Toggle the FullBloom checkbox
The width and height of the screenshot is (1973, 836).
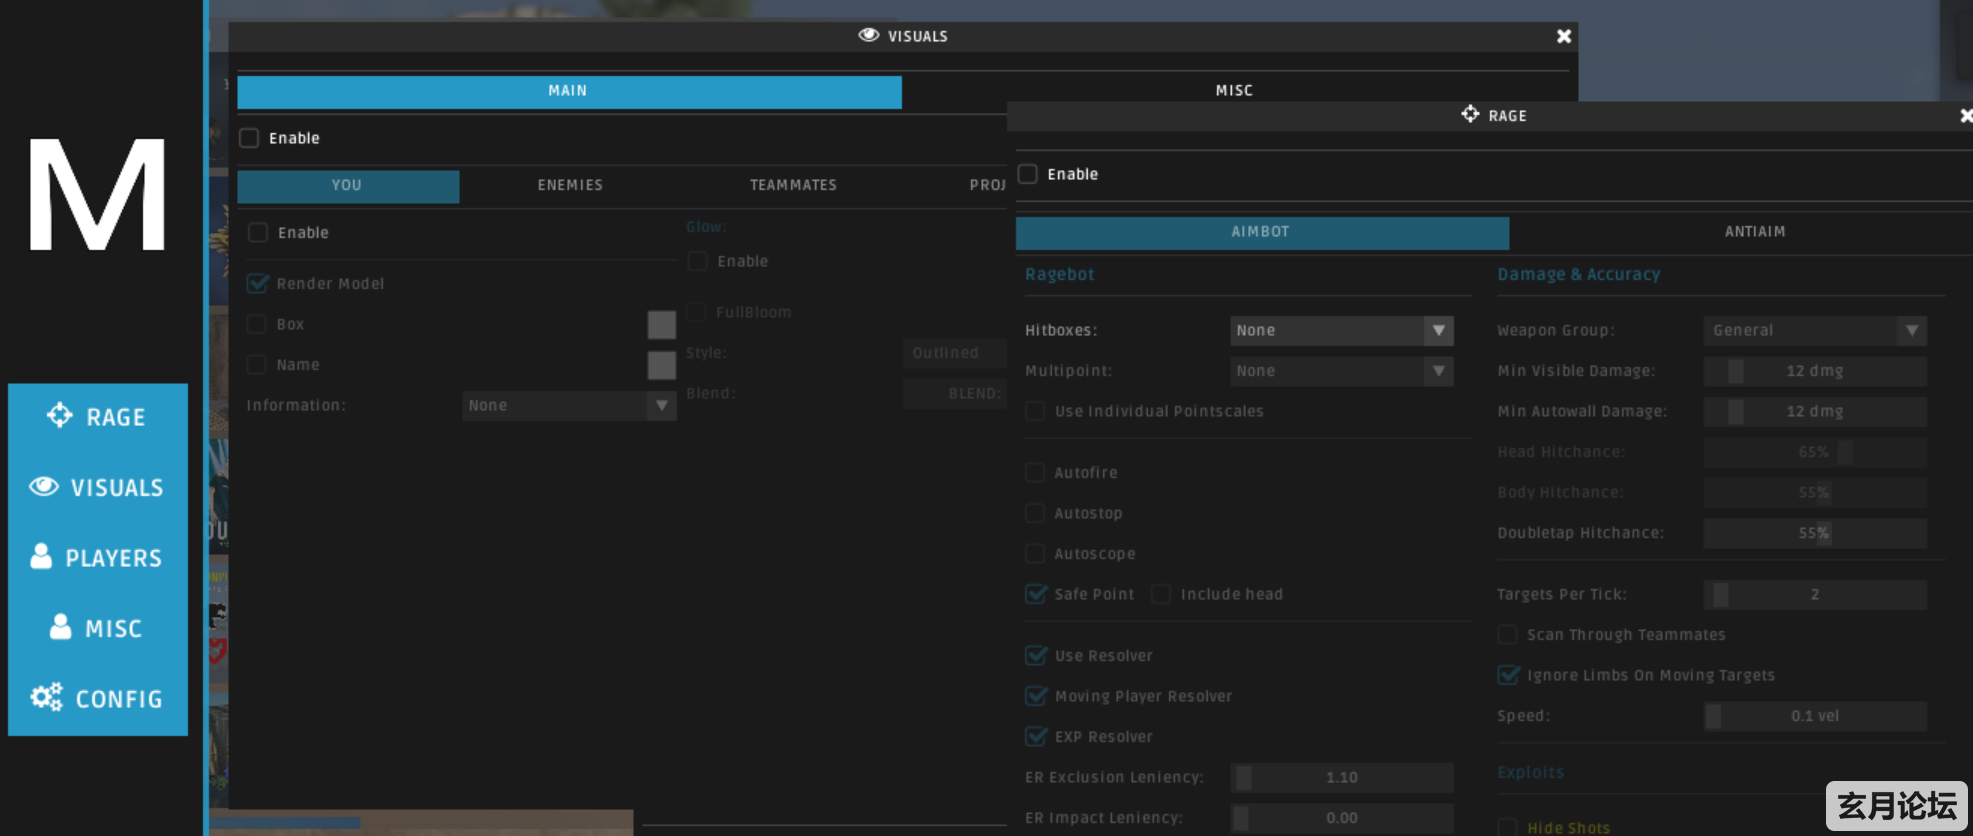(697, 312)
